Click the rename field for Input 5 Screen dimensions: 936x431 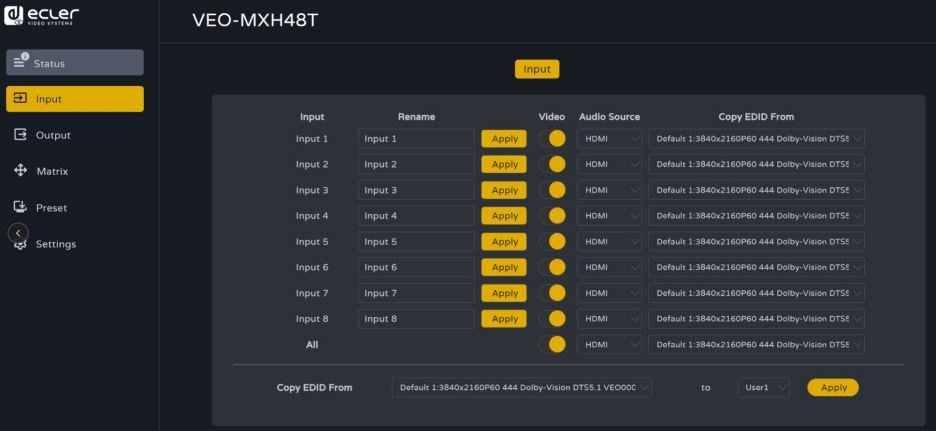416,242
